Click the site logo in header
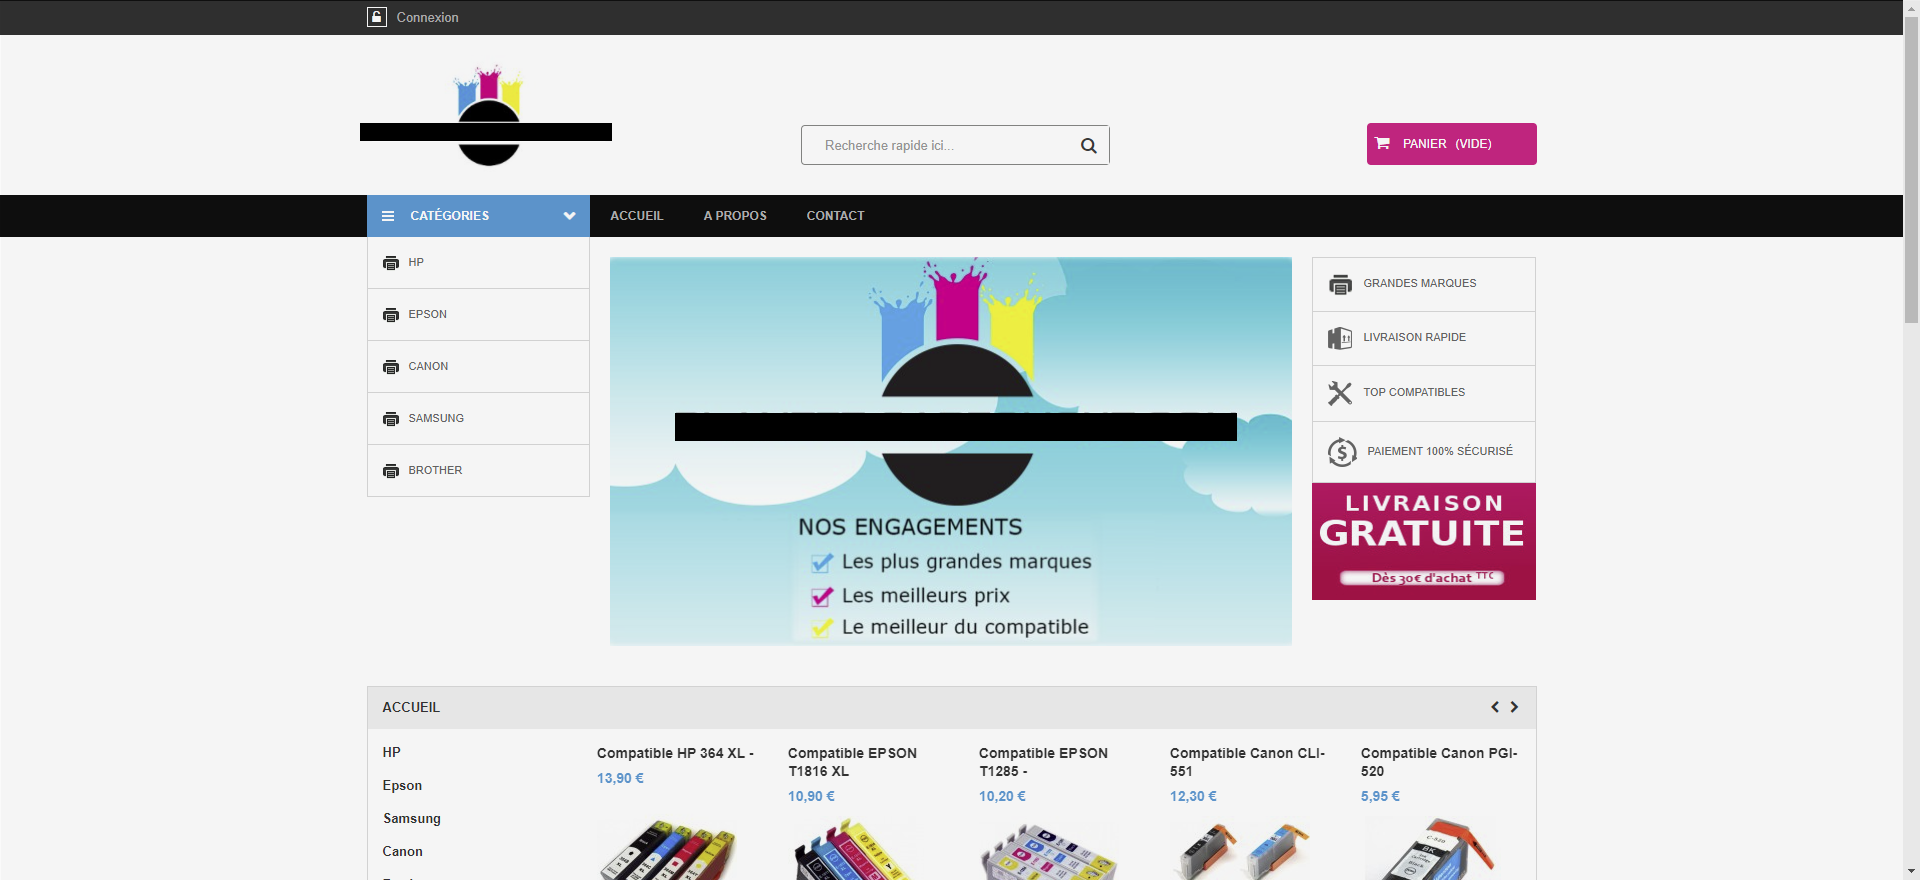Image resolution: width=1920 pixels, height=880 pixels. coord(486,116)
